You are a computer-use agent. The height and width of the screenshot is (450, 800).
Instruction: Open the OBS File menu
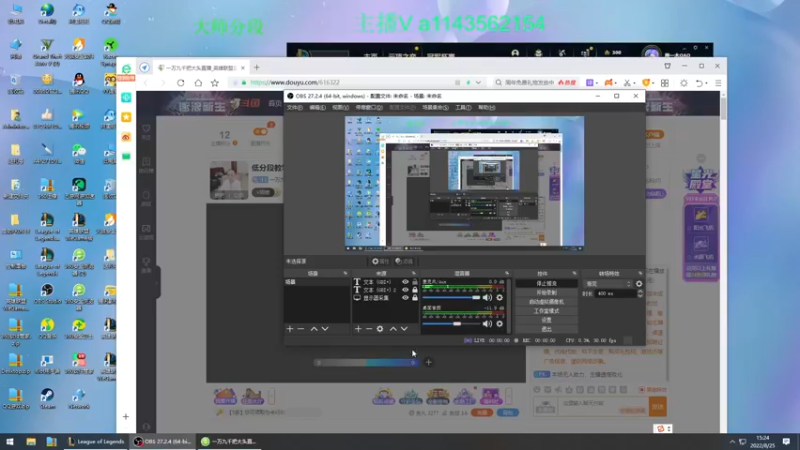(x=294, y=108)
